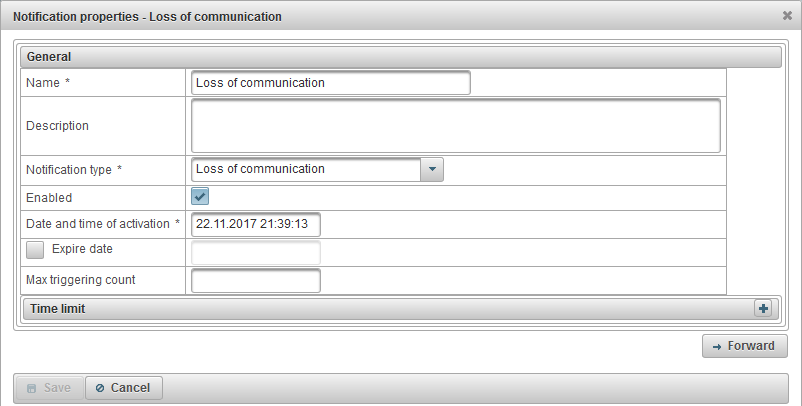
Task: Click the Forward arrow icon
Action: (717, 346)
